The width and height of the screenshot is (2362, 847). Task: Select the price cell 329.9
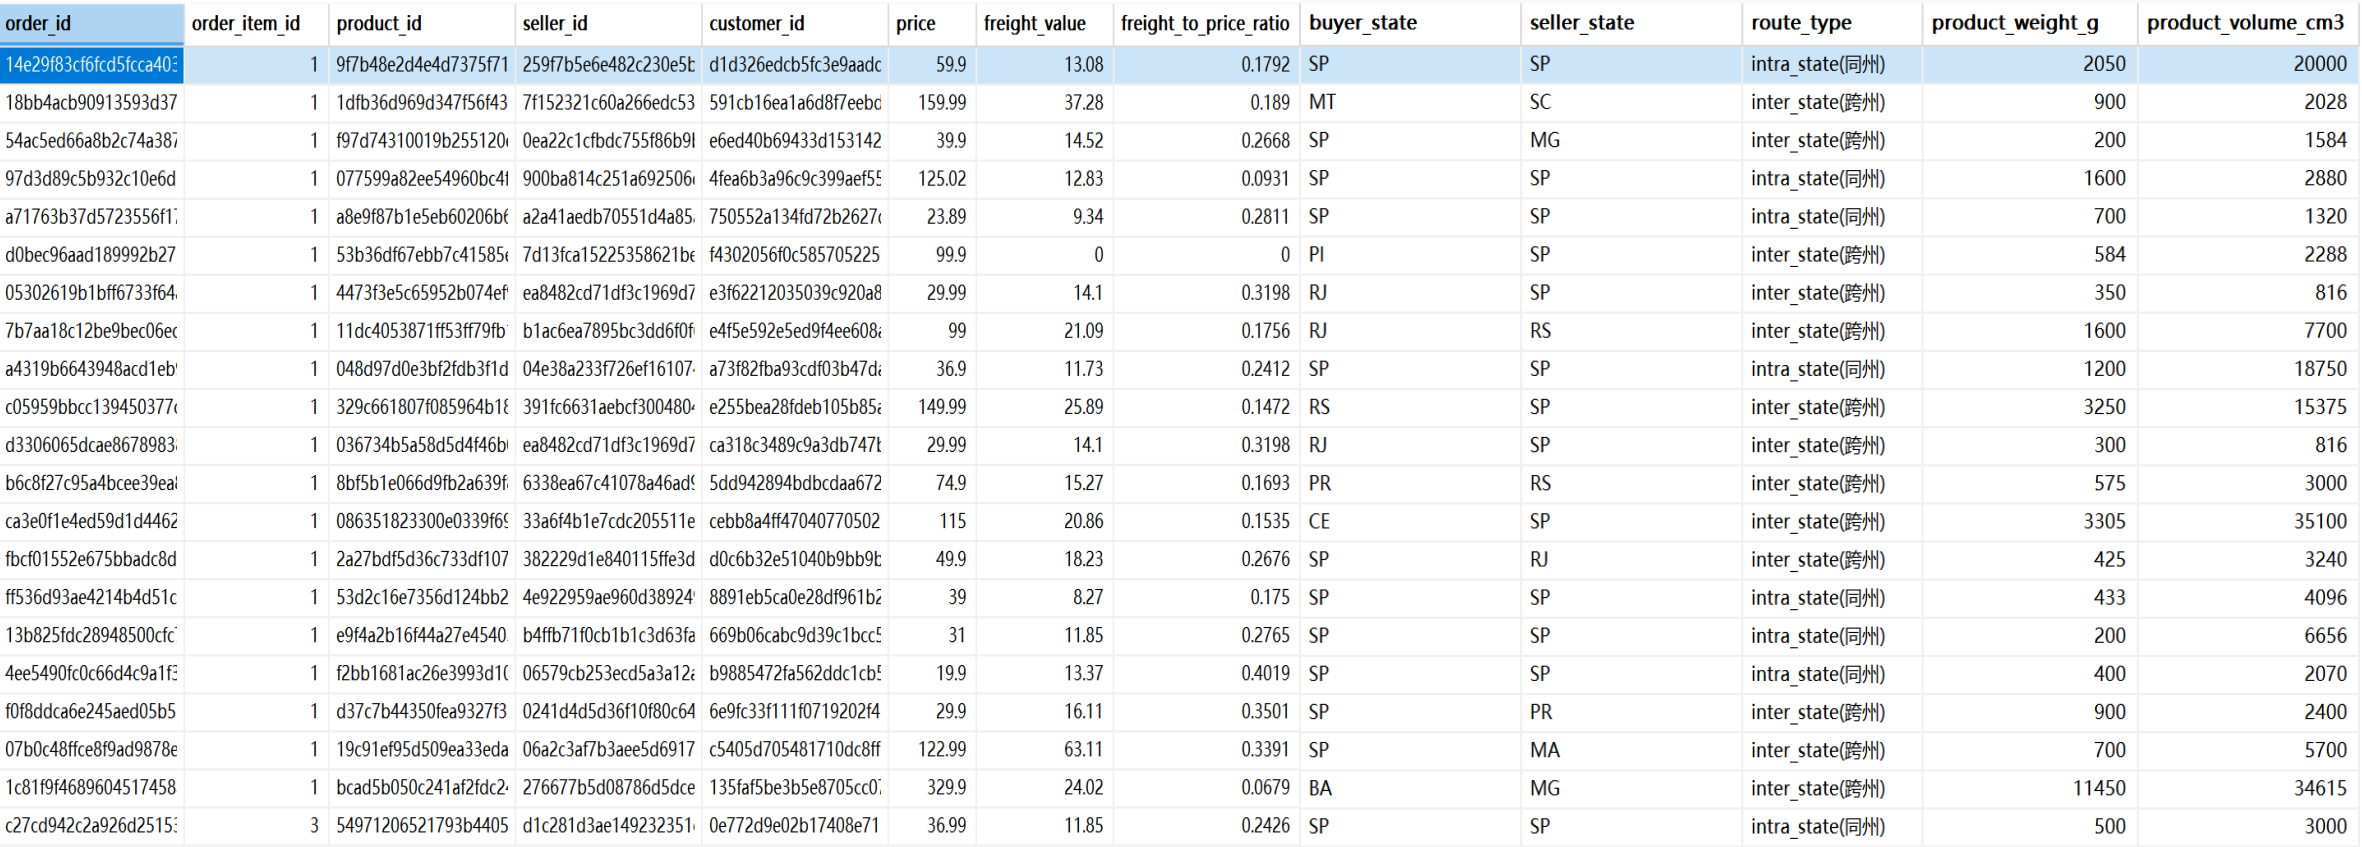click(x=931, y=788)
